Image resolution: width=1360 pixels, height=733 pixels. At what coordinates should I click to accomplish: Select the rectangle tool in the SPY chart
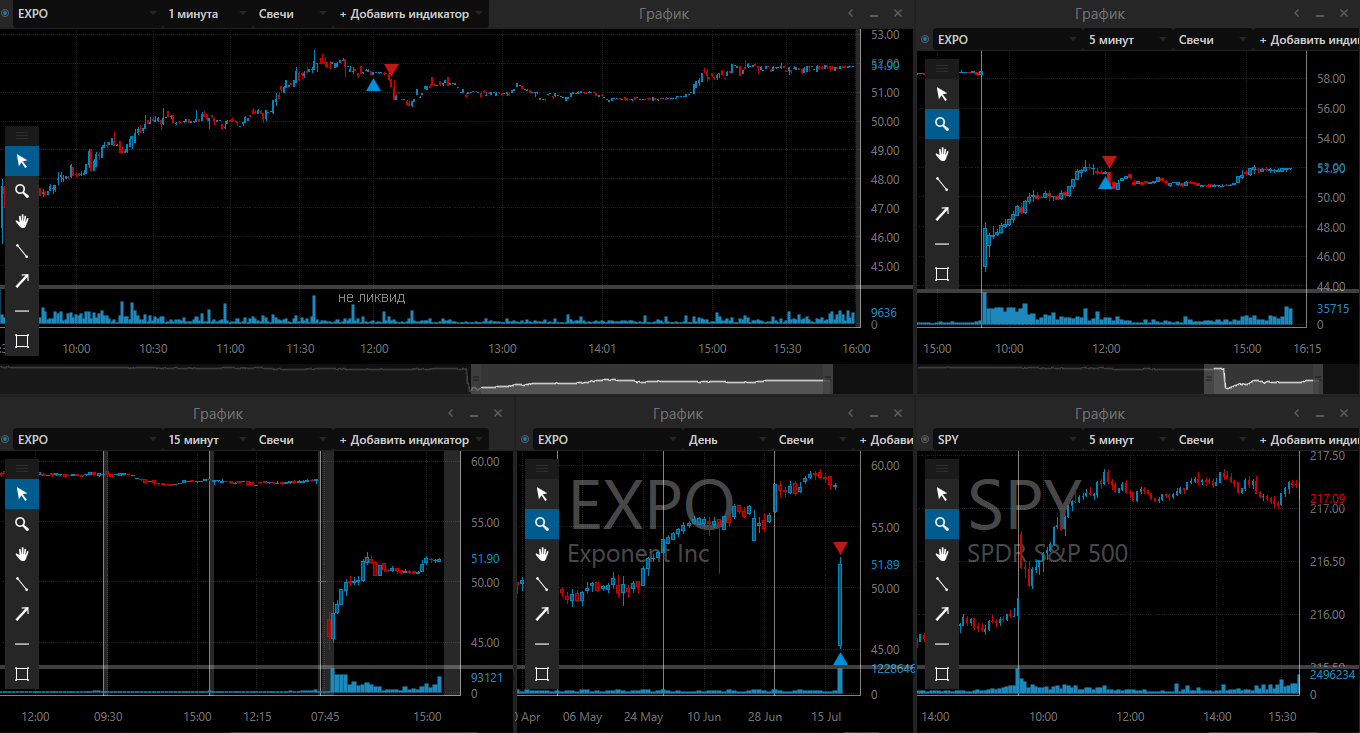click(x=941, y=674)
